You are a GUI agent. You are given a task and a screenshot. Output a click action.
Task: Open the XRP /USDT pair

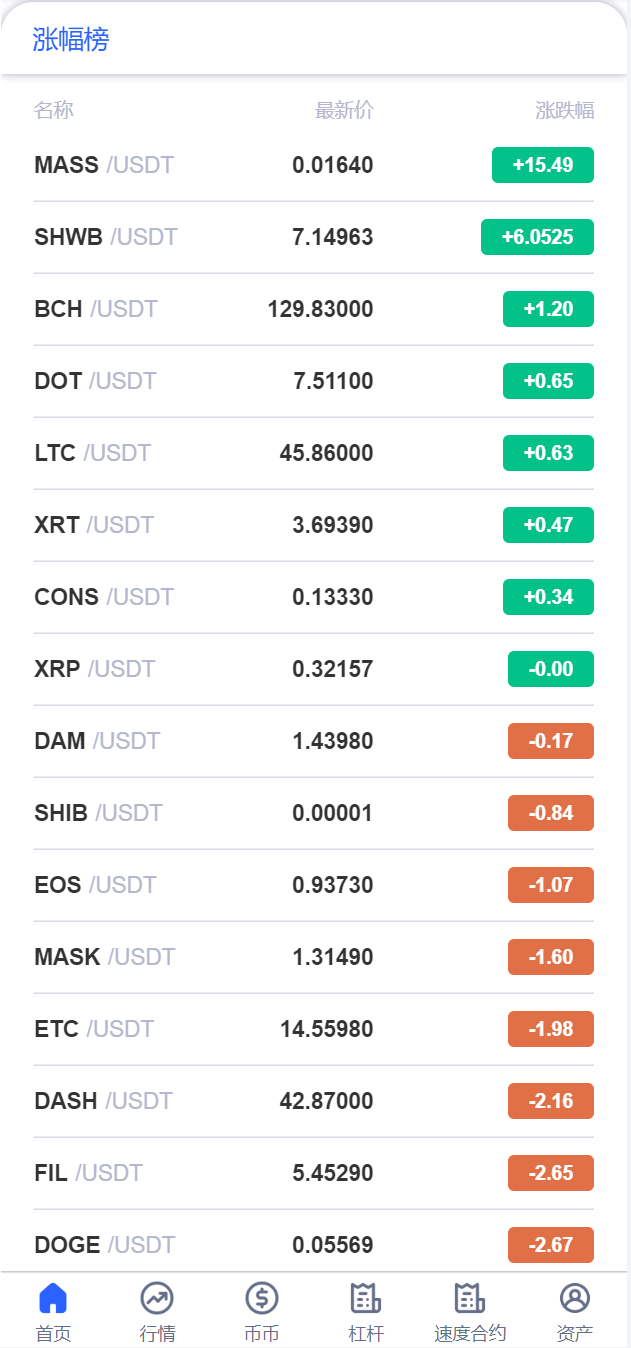pos(95,669)
